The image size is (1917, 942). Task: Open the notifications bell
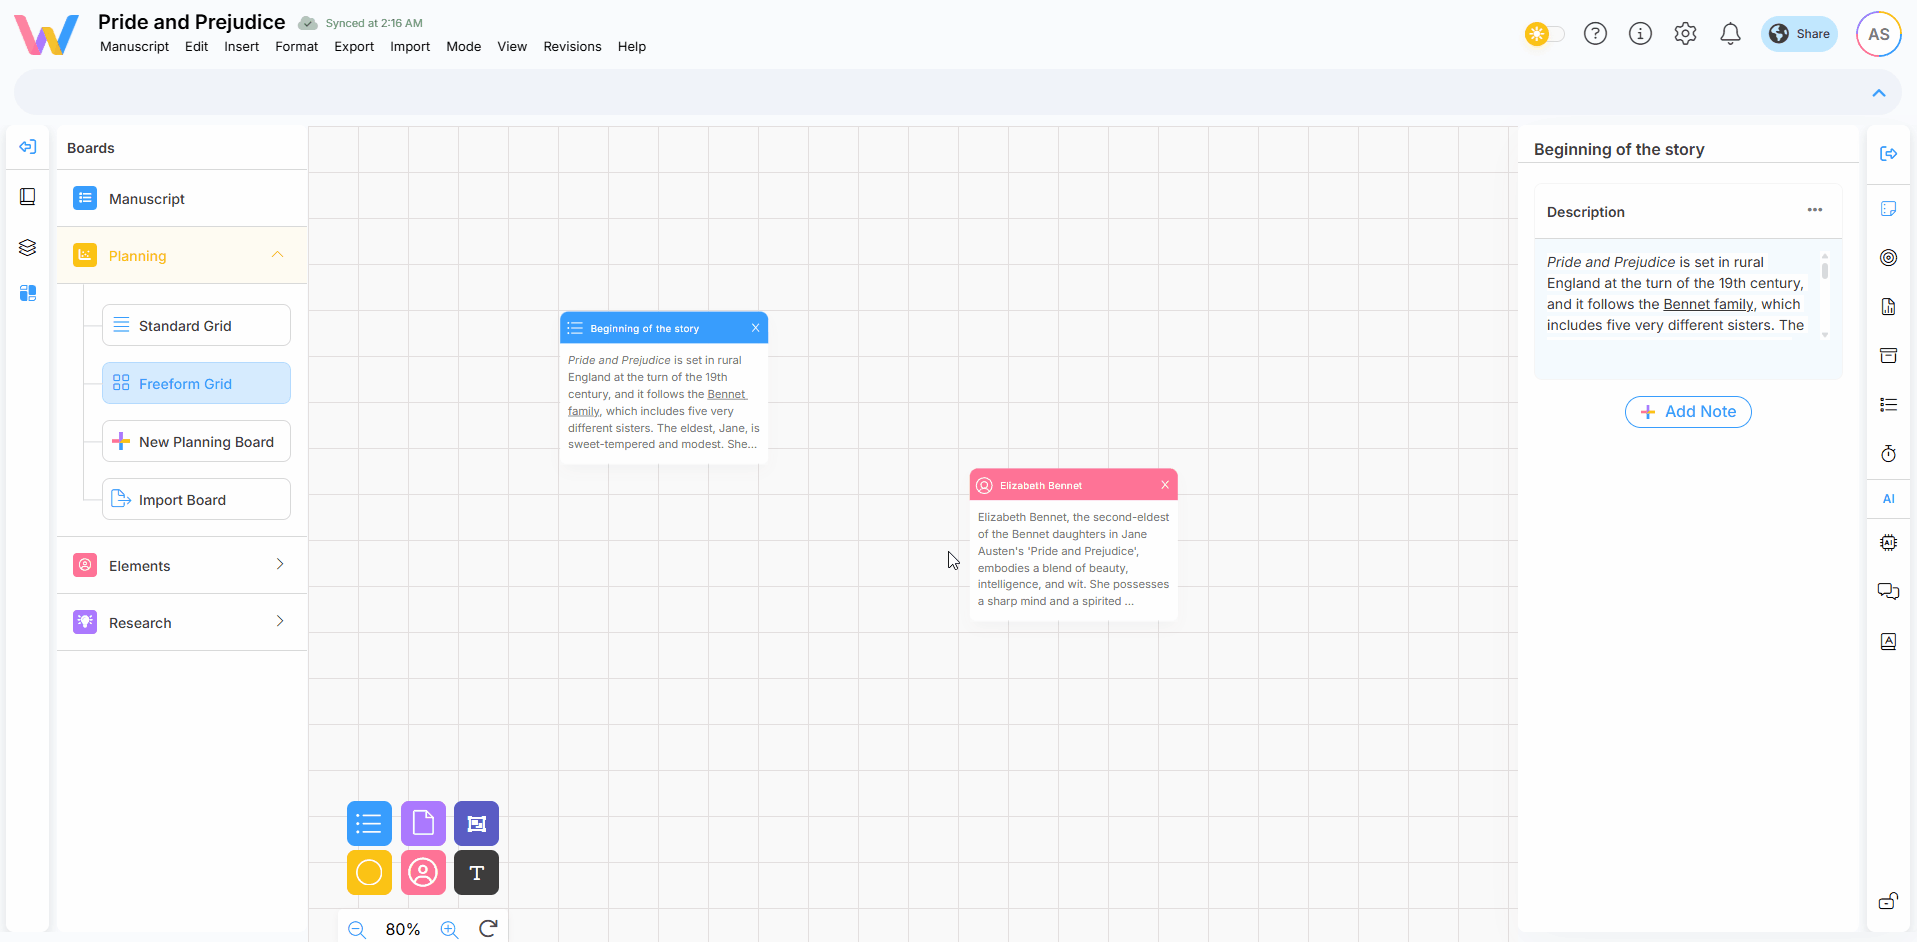point(1730,34)
